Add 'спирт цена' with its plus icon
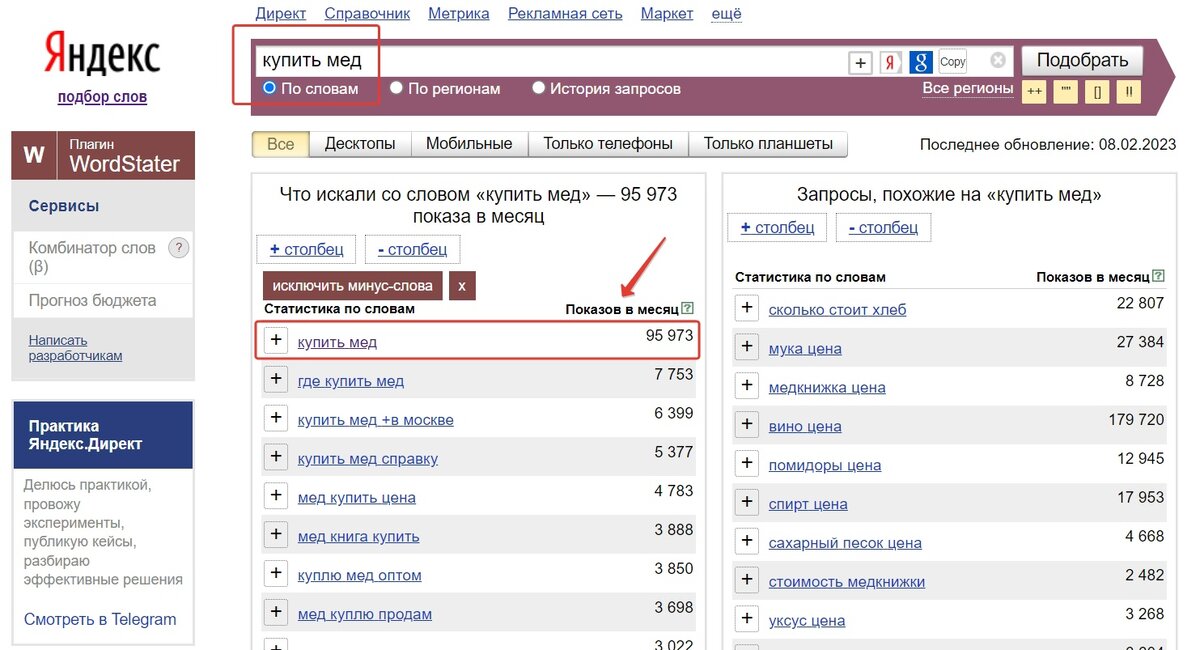Viewport: 1200px width, 650px height. pos(747,503)
